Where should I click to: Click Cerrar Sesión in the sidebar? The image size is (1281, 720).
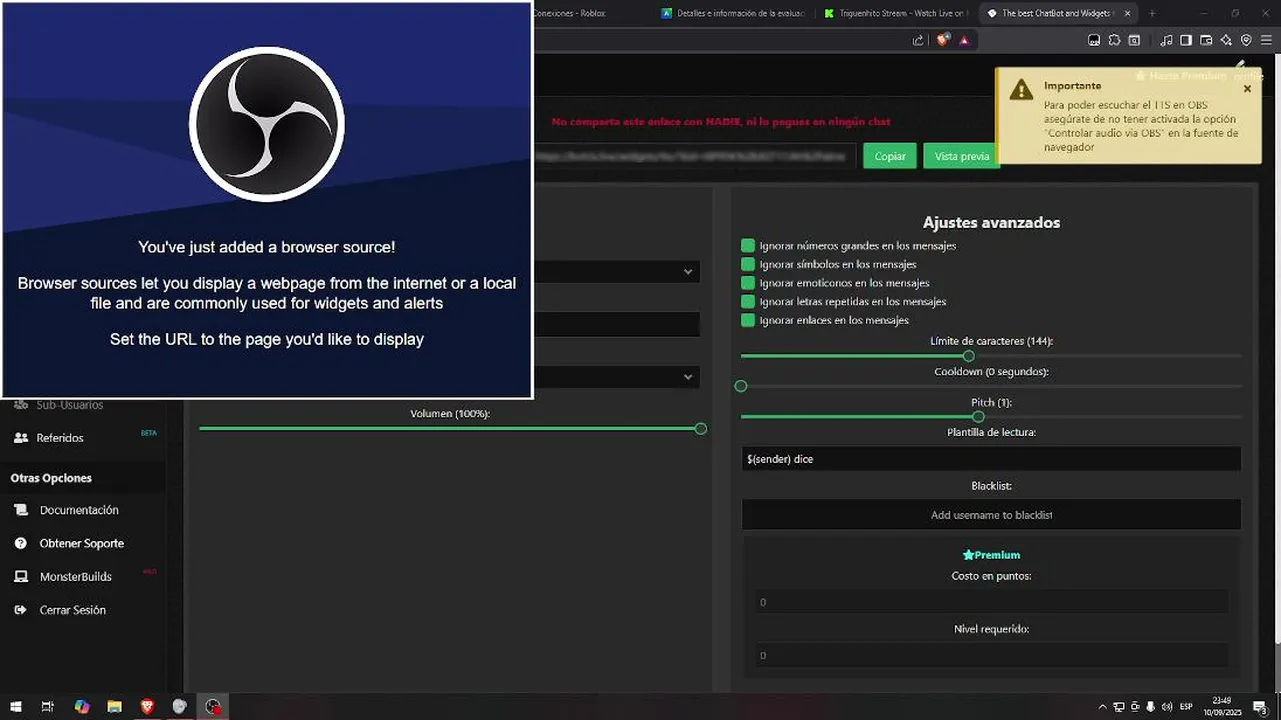coord(72,610)
